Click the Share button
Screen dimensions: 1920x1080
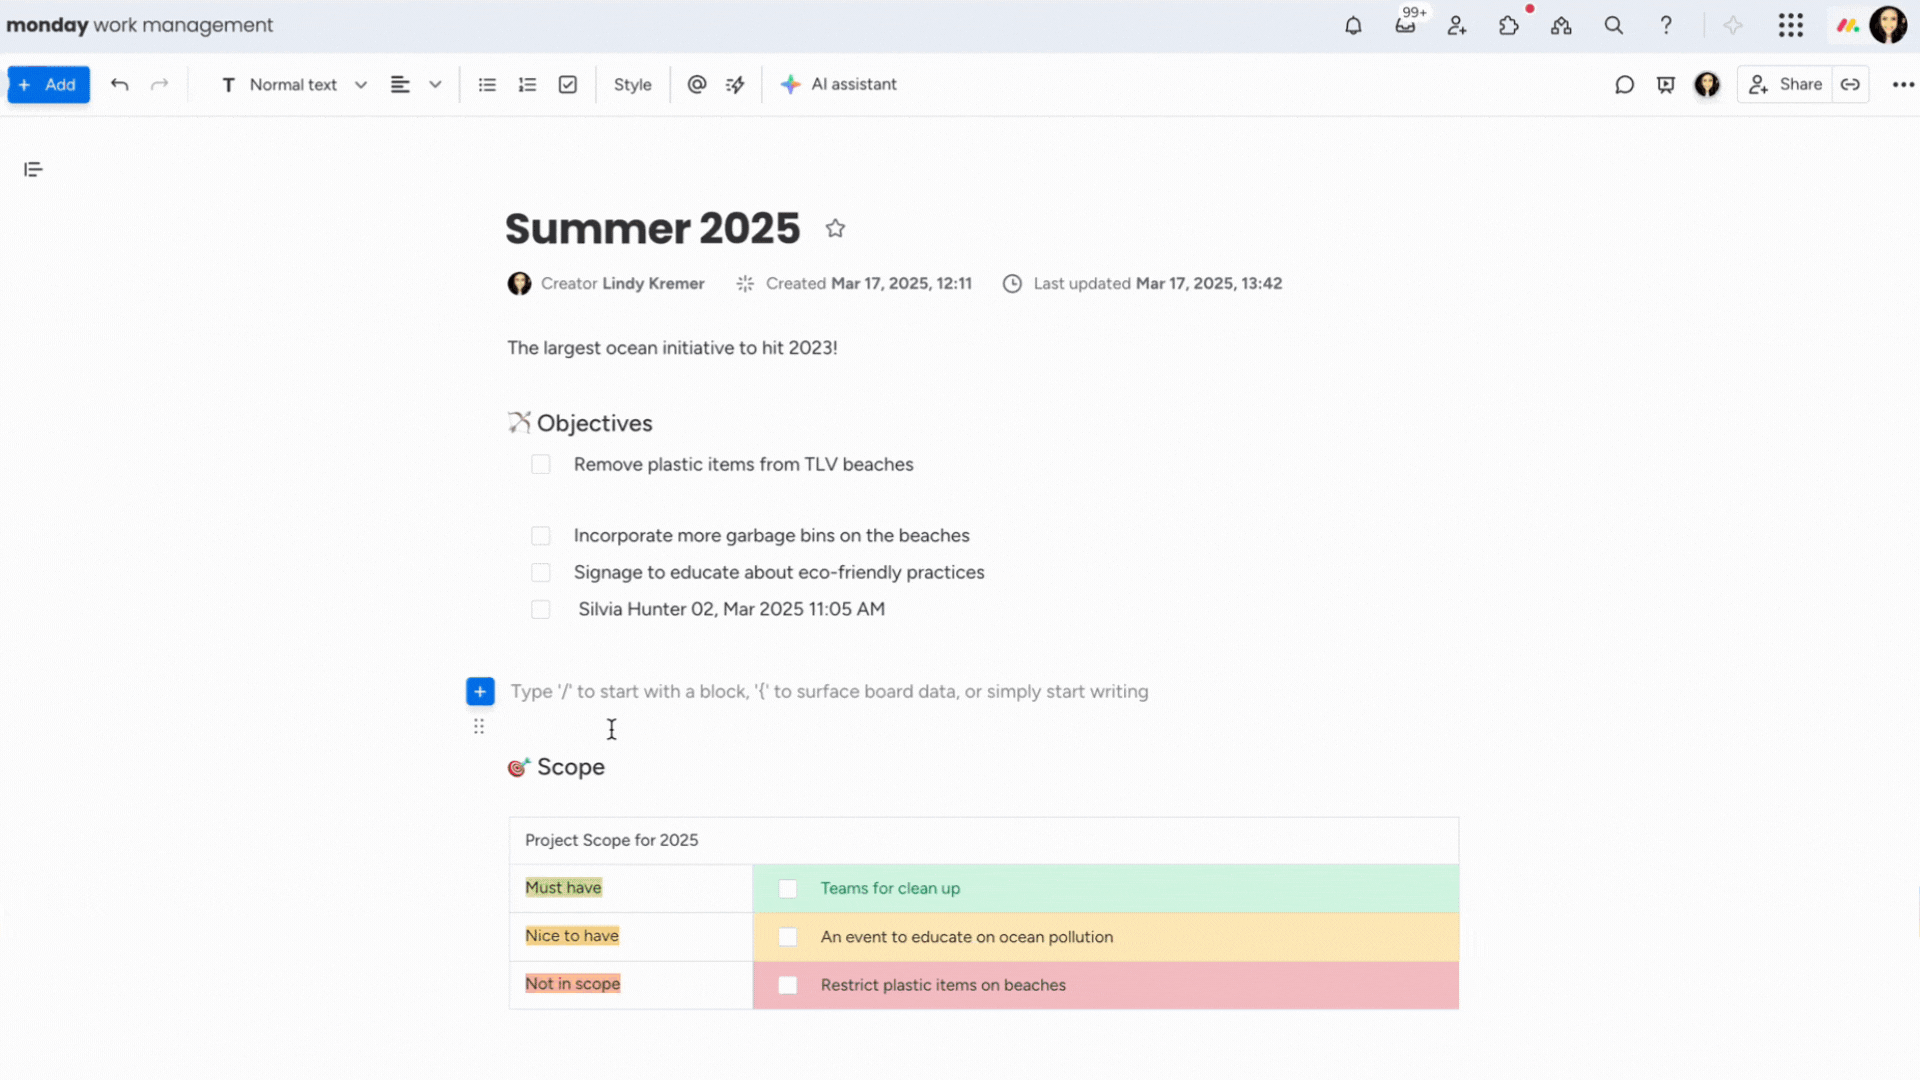(x=1785, y=84)
